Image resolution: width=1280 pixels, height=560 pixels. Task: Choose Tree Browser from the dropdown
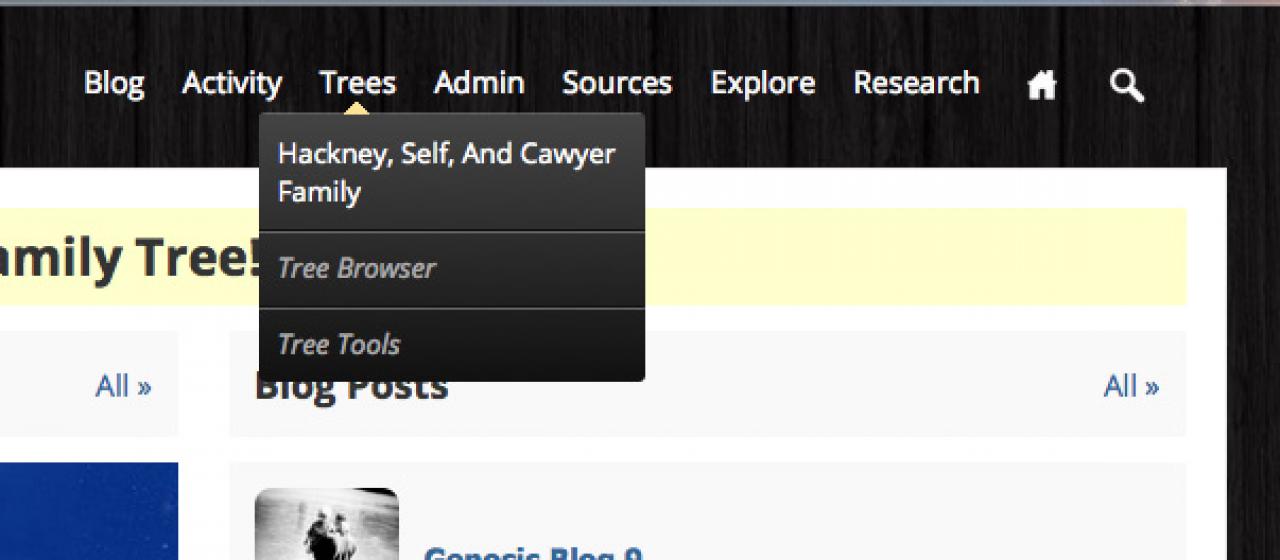452,269
